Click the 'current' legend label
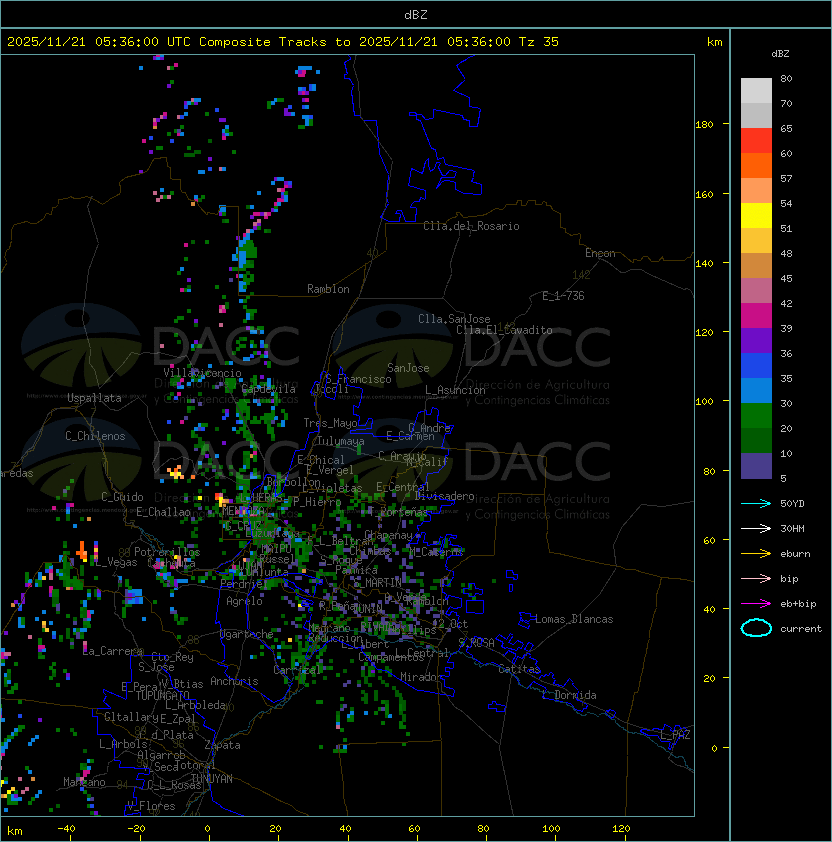 coord(801,629)
